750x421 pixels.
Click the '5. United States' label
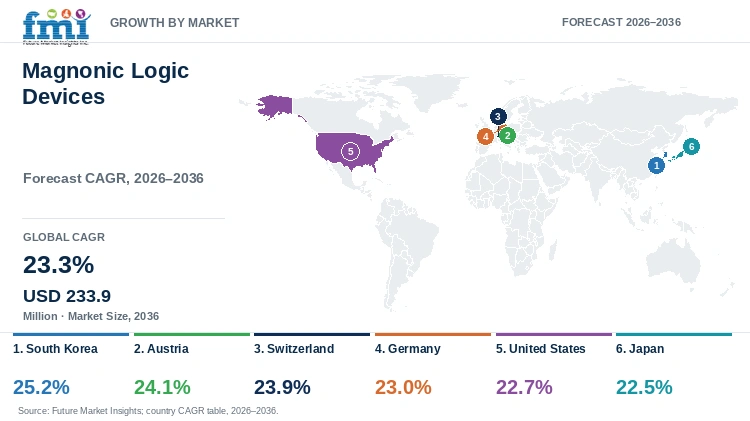(540, 349)
